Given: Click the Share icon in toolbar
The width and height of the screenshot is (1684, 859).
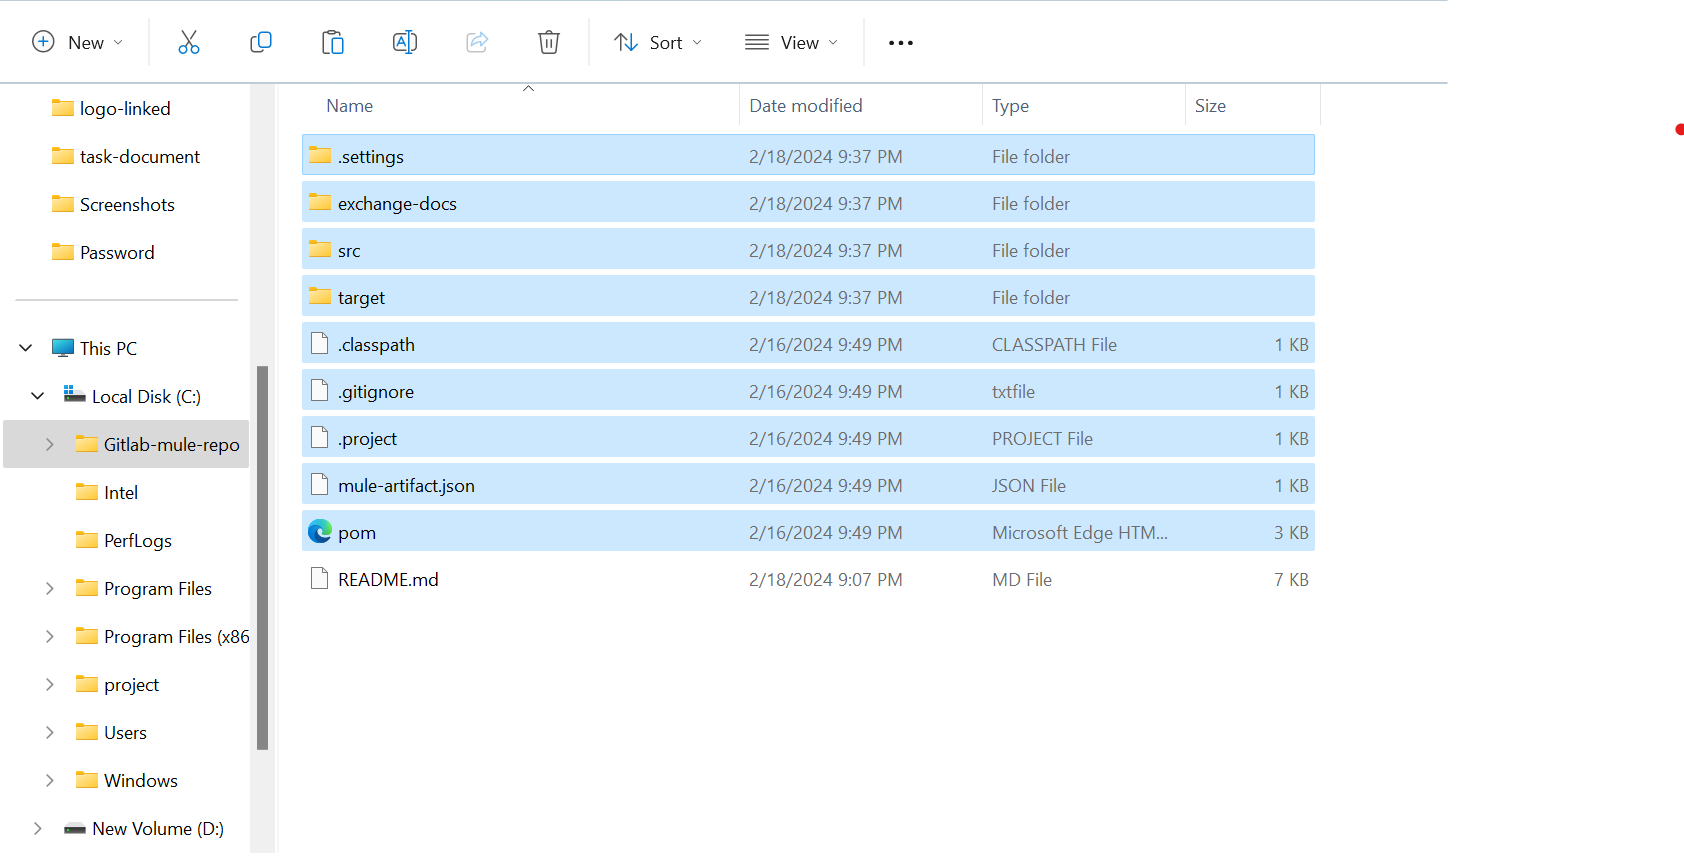Looking at the screenshot, I should [x=477, y=42].
